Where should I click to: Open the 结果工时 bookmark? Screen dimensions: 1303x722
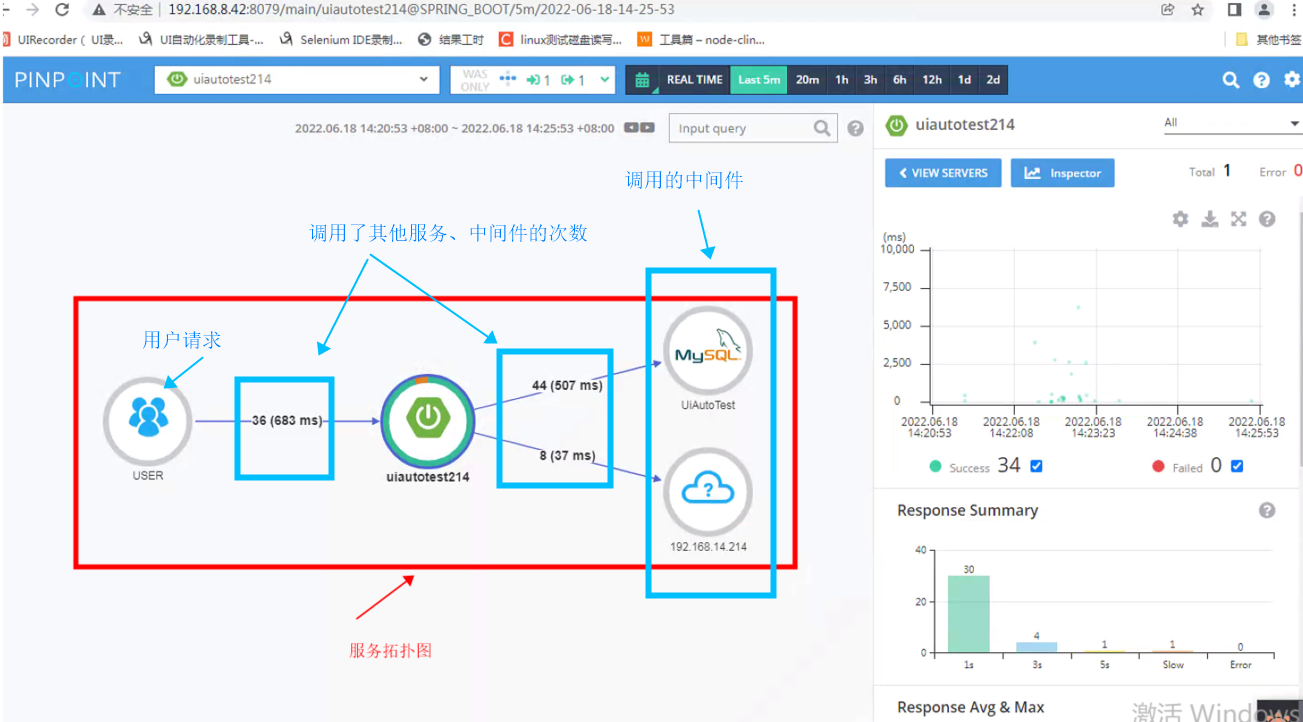point(451,40)
